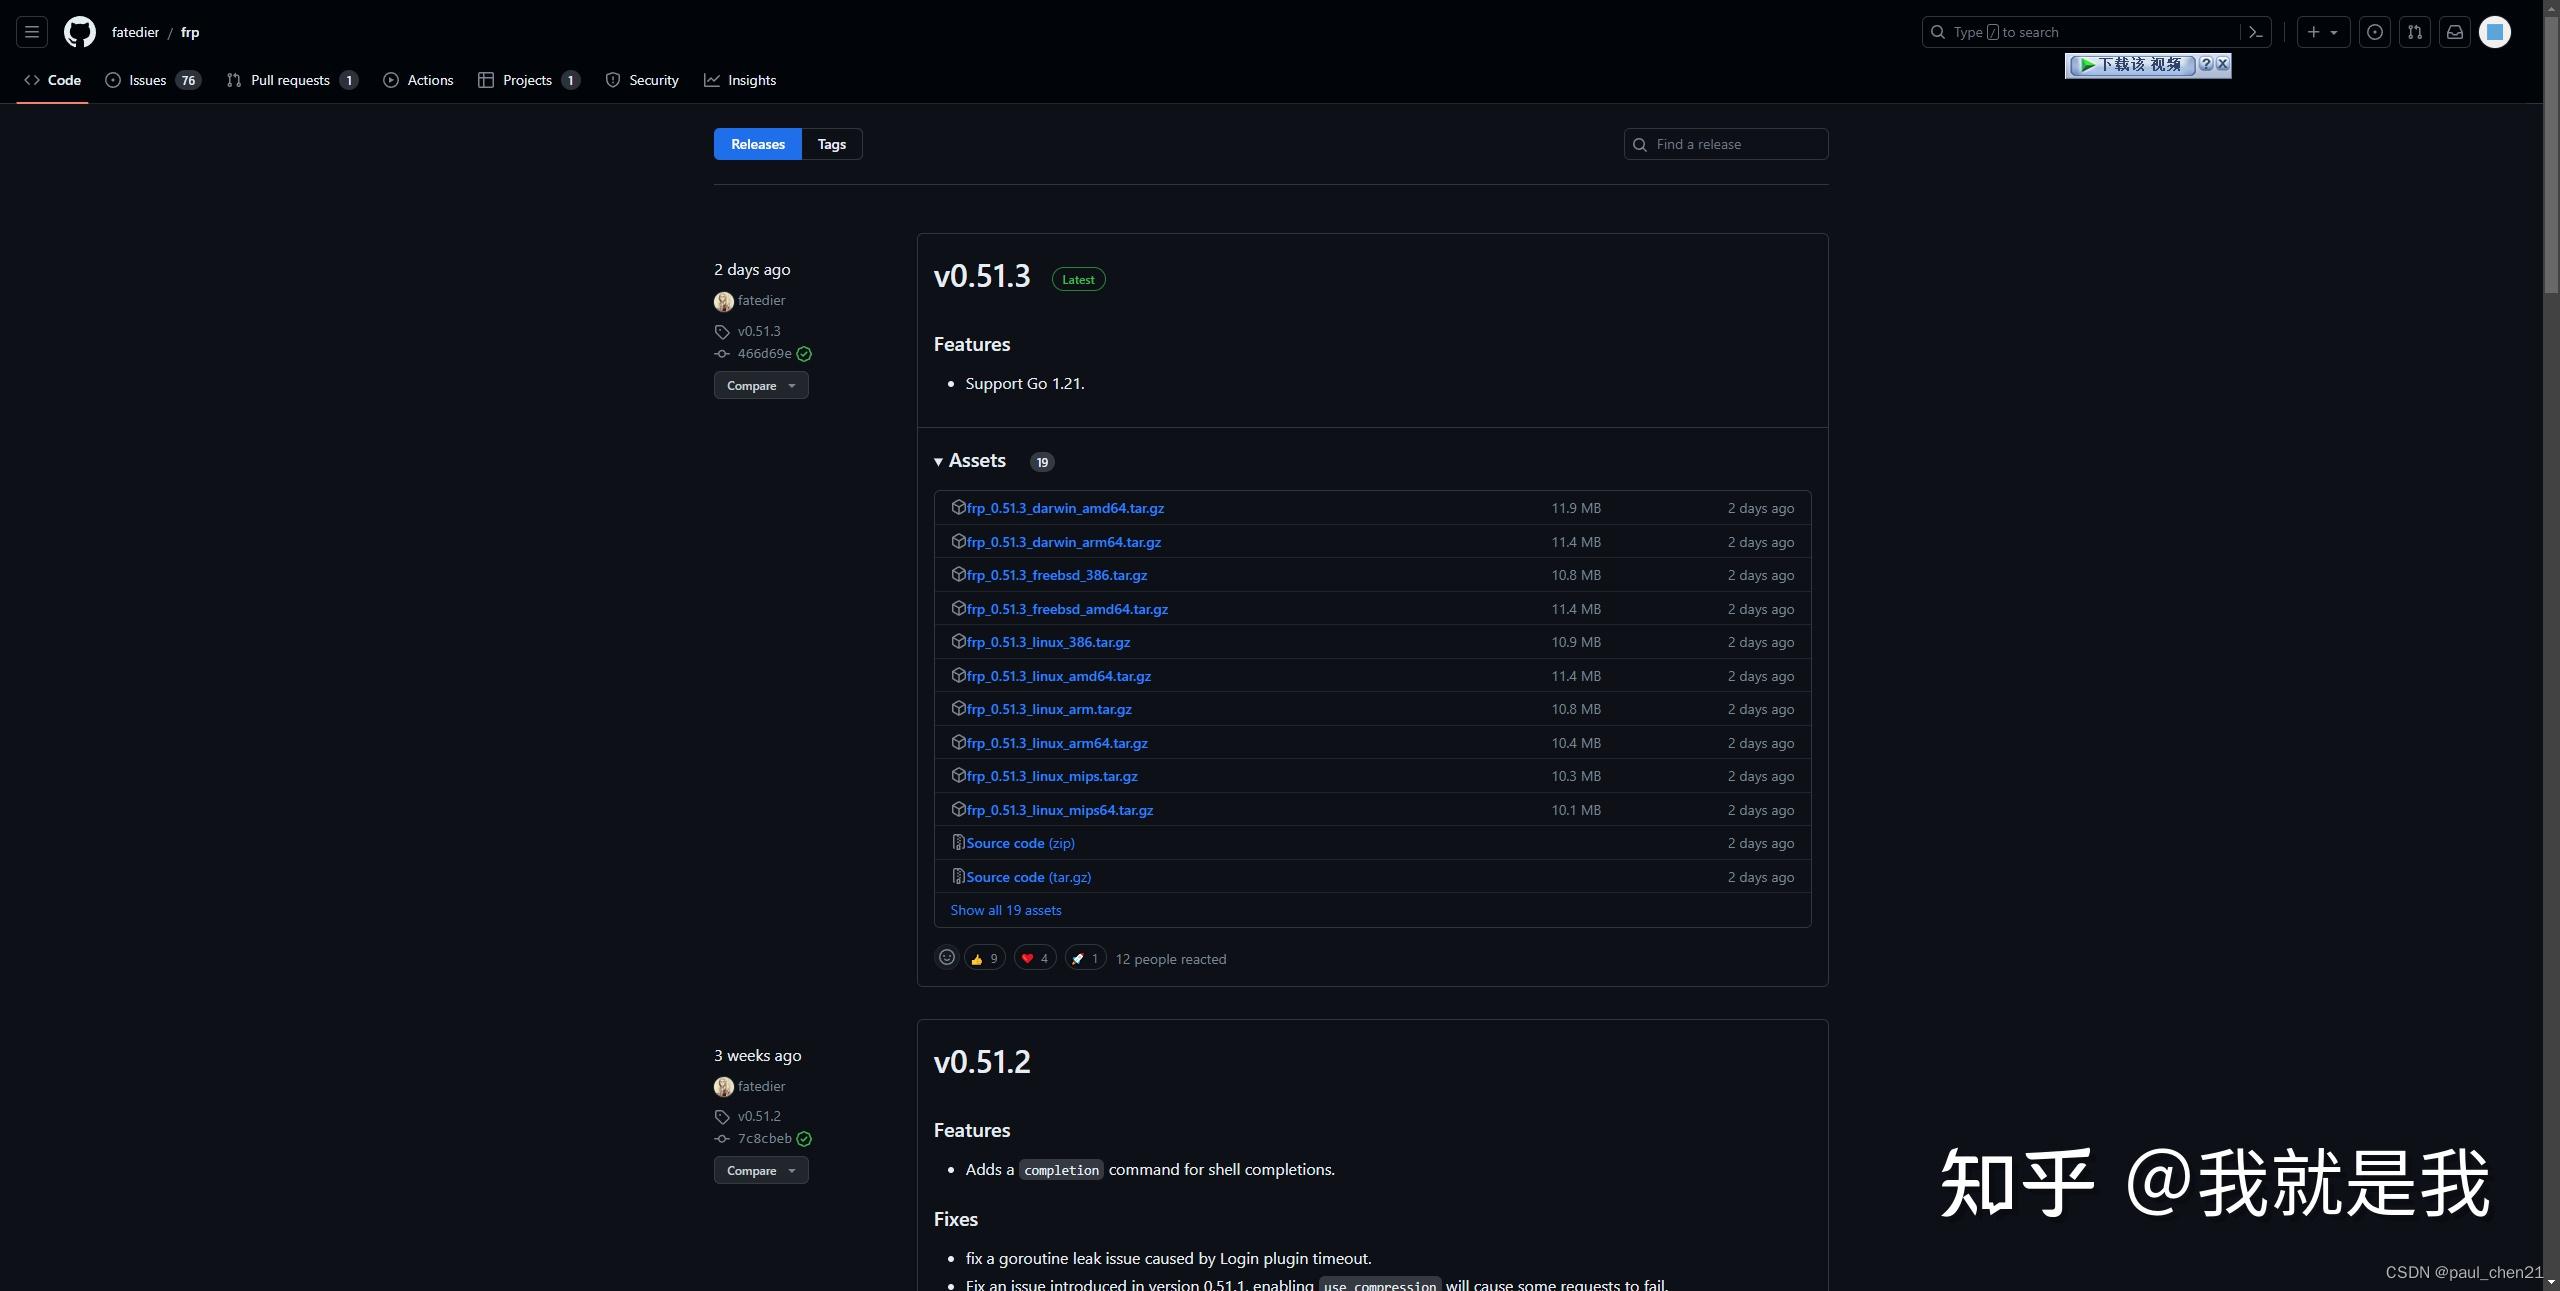2560x1291 pixels.
Task: Collapse the Assets section triangle
Action: tap(939, 461)
